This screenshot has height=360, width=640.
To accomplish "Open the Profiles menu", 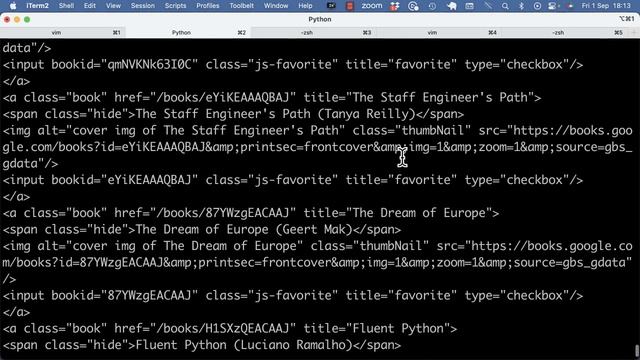I will [207, 6].
